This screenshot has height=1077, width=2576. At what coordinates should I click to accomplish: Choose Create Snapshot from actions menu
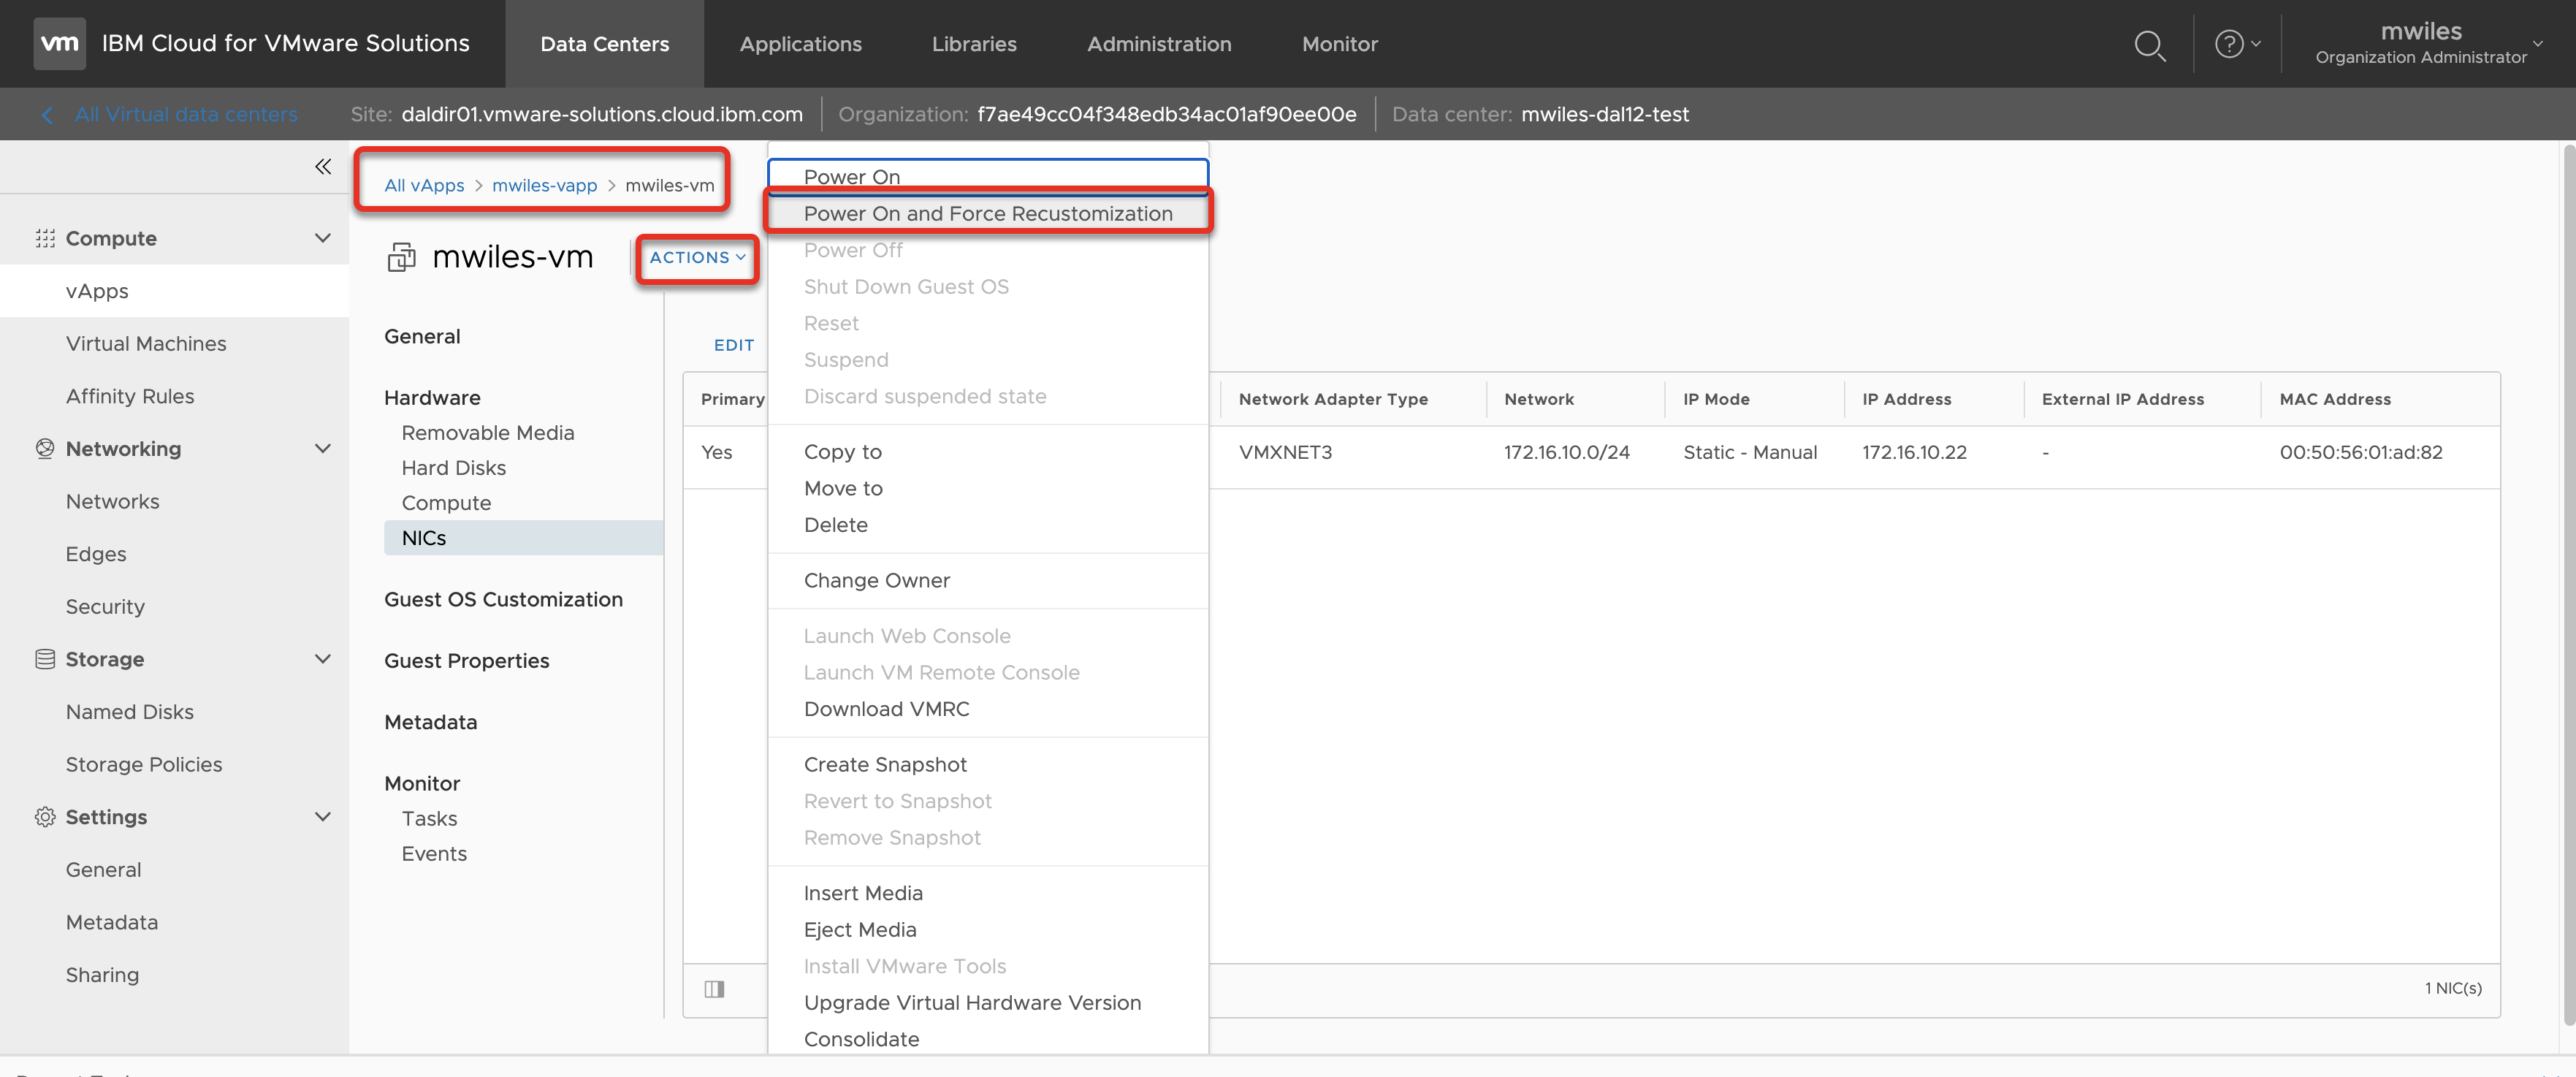point(884,764)
